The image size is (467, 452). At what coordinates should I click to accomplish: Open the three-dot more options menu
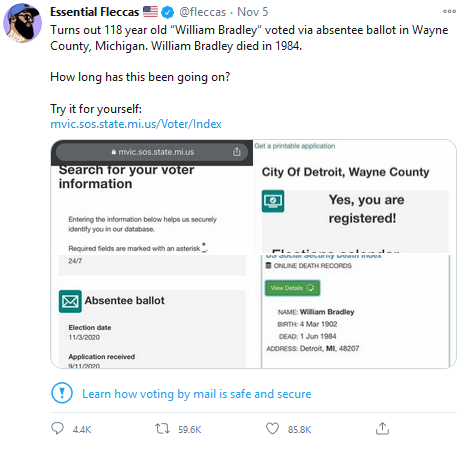tap(449, 11)
